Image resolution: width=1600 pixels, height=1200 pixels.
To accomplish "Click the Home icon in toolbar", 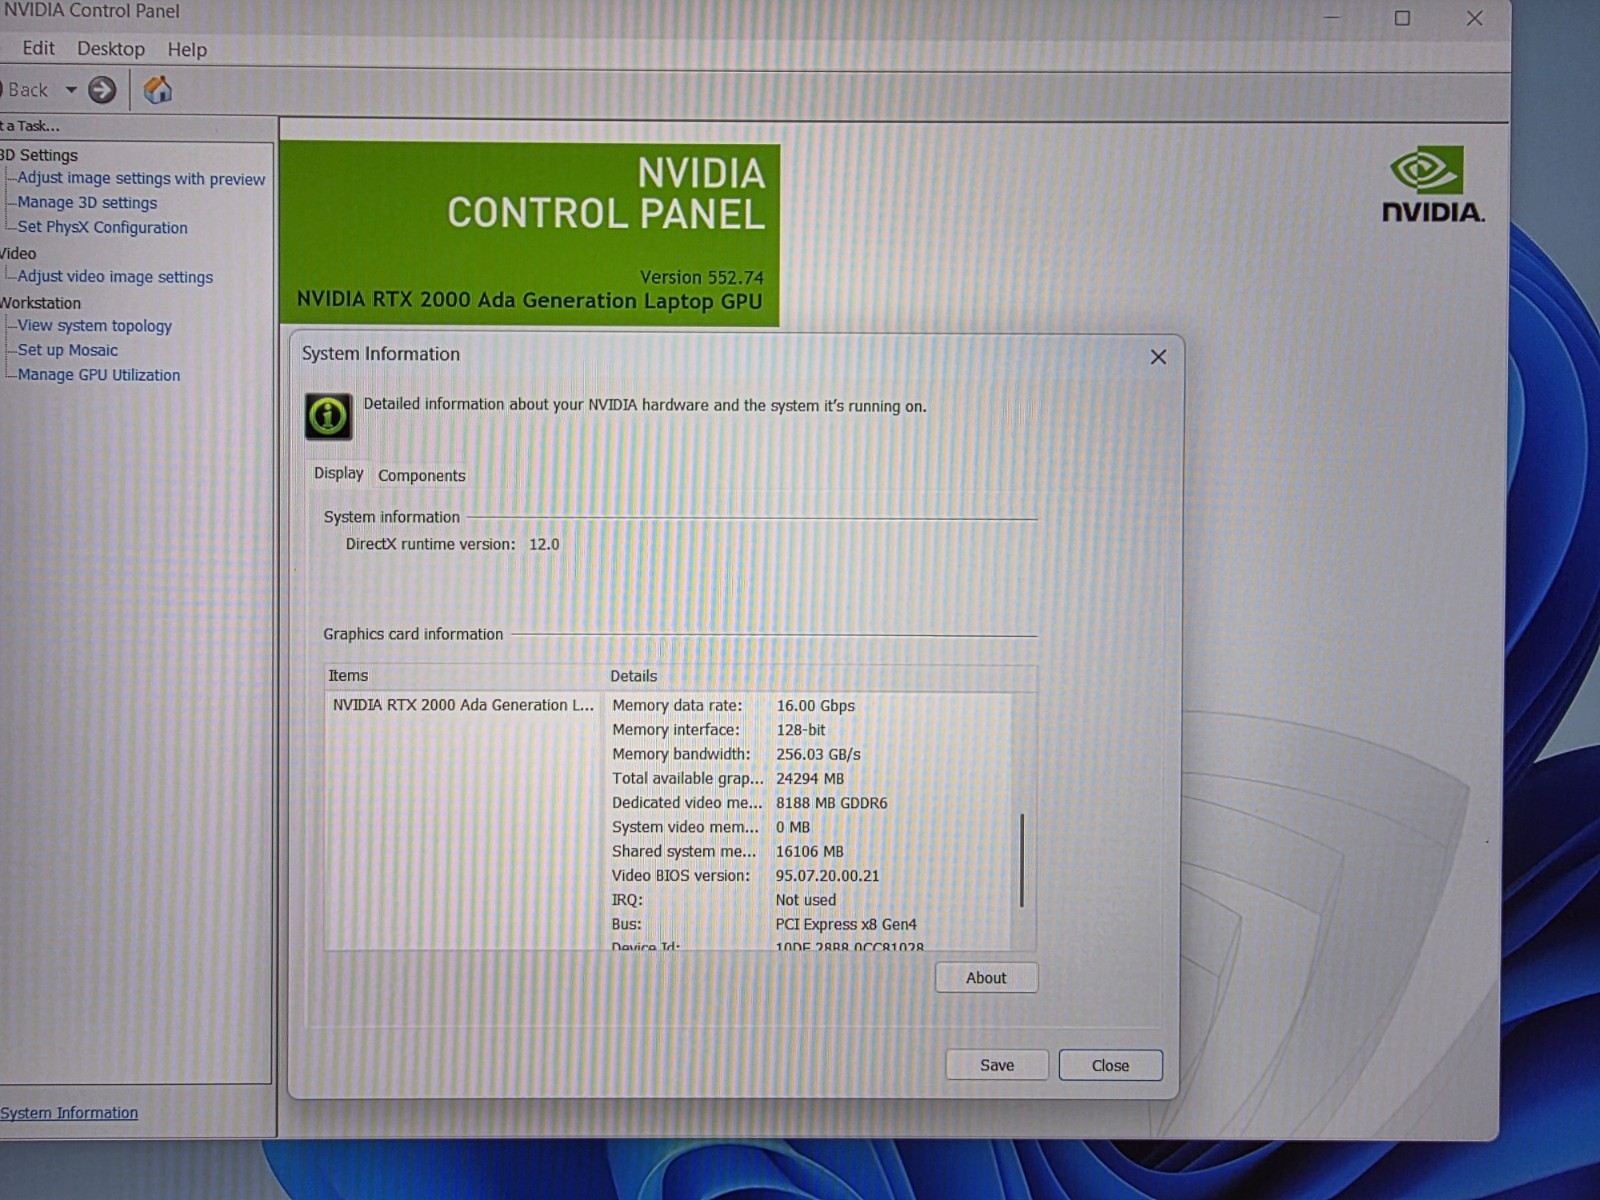I will (x=158, y=90).
